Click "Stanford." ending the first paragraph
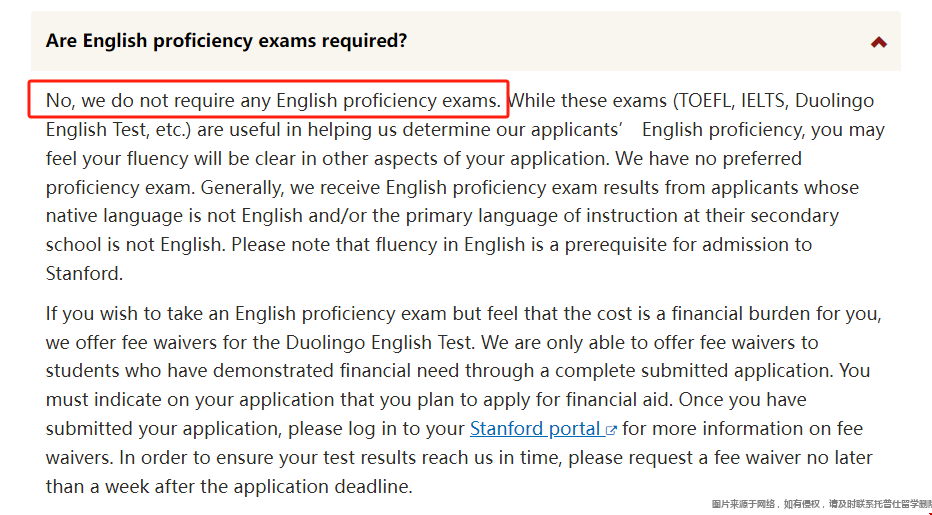The height and width of the screenshot is (515, 932). click(x=84, y=274)
